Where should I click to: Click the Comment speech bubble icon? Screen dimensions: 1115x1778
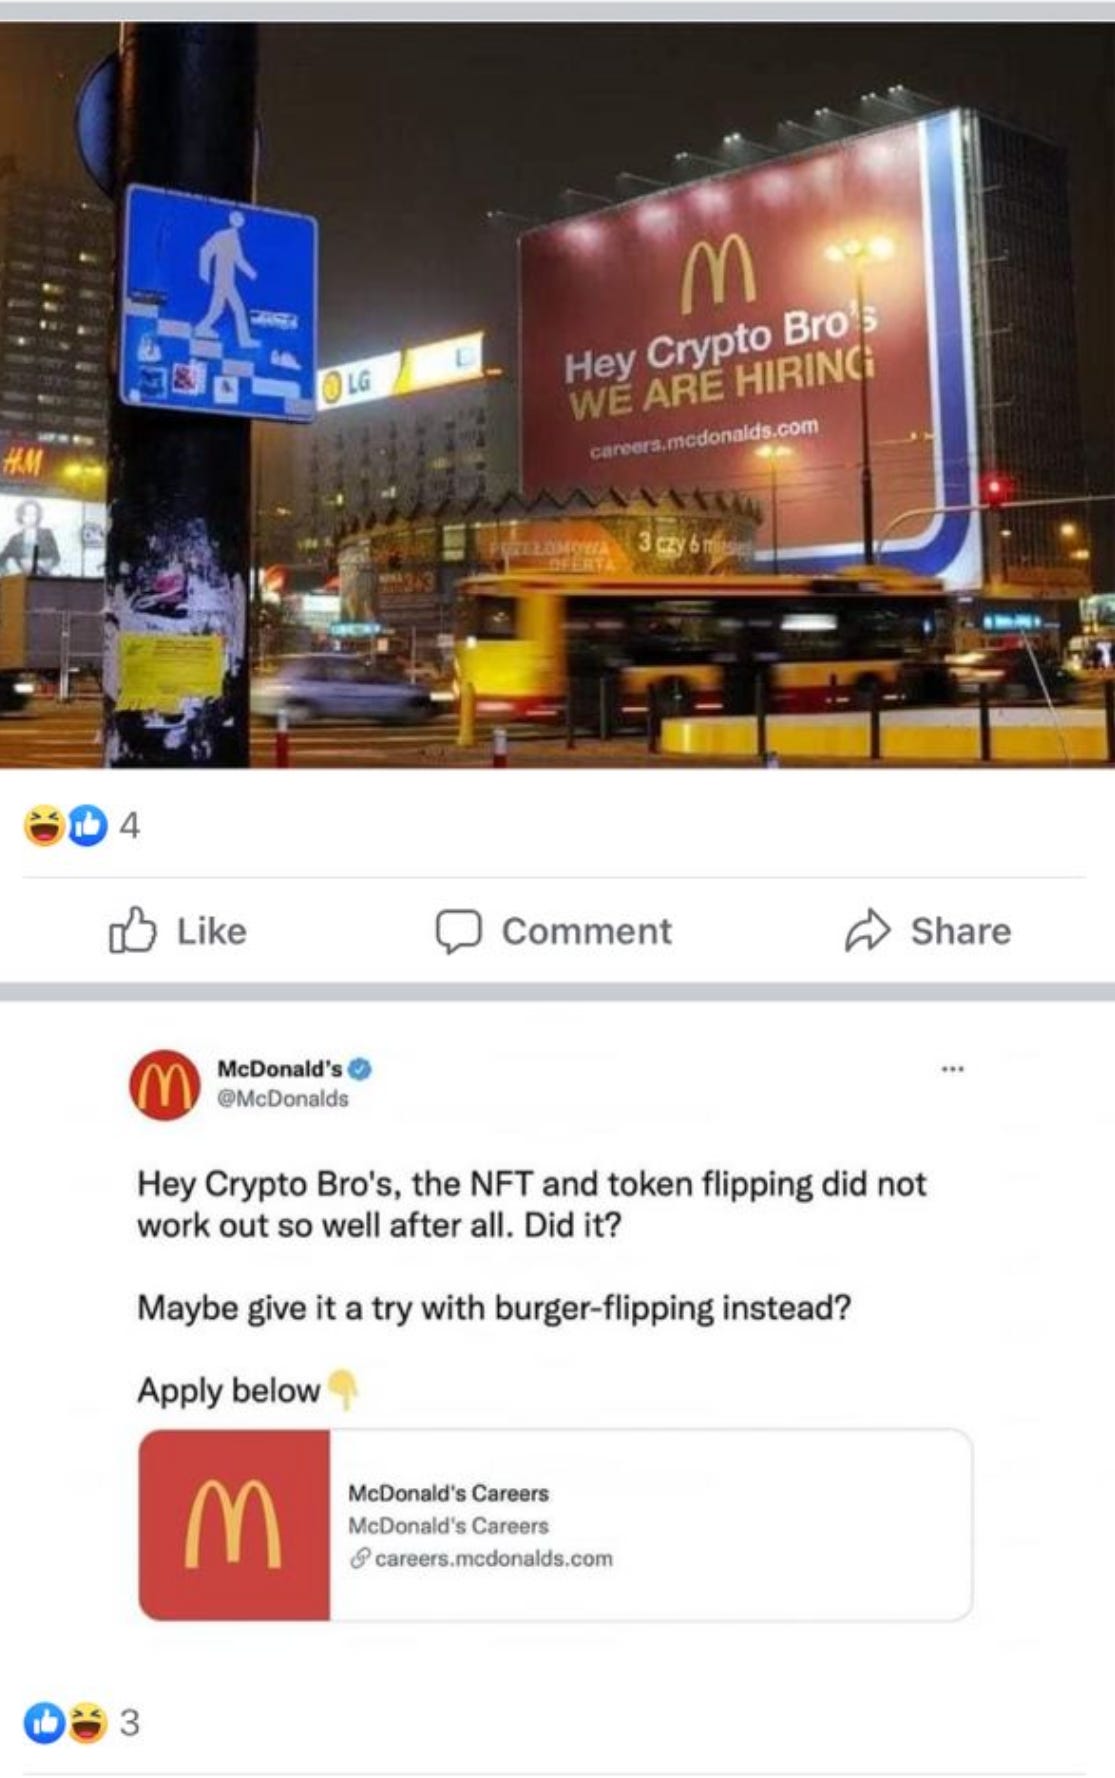[459, 931]
